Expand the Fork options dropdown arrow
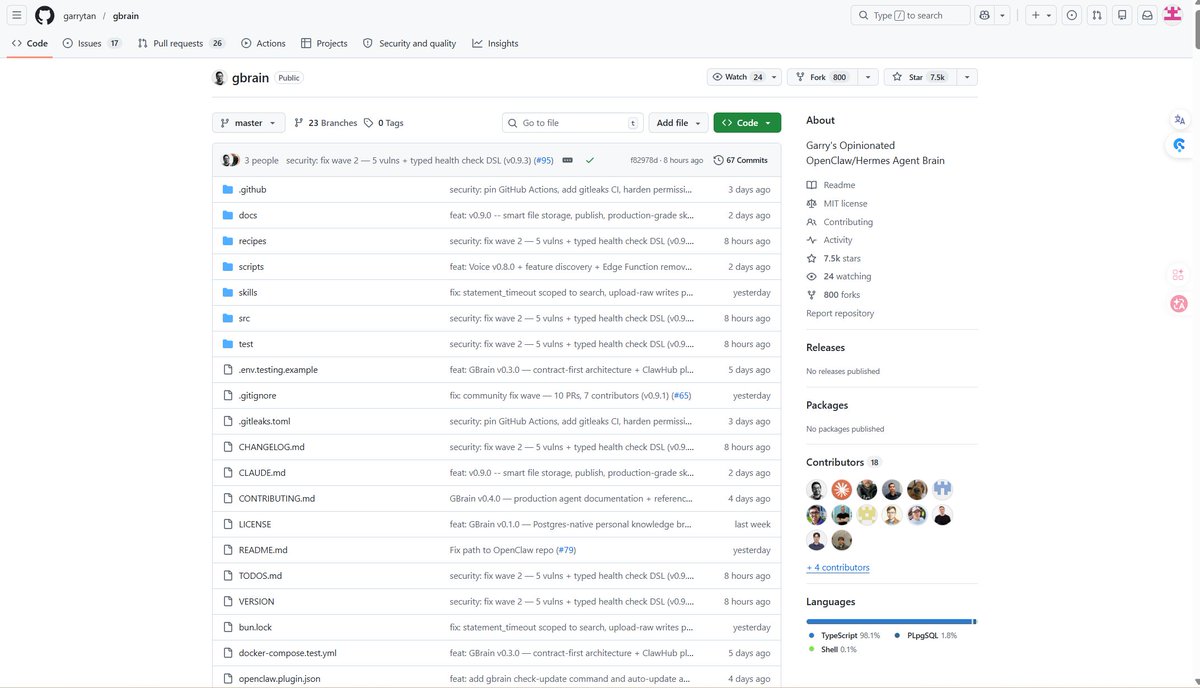Viewport: 1200px width, 688px height. [x=868, y=77]
